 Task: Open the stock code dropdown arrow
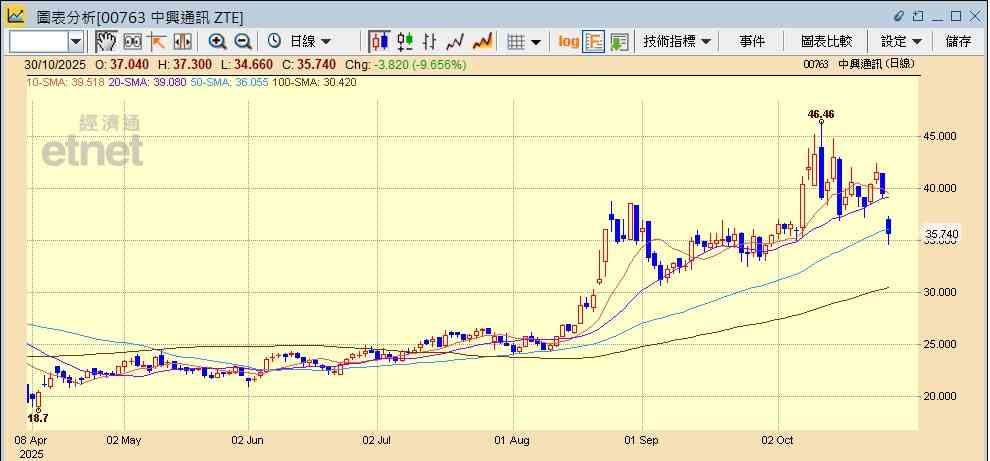(76, 41)
